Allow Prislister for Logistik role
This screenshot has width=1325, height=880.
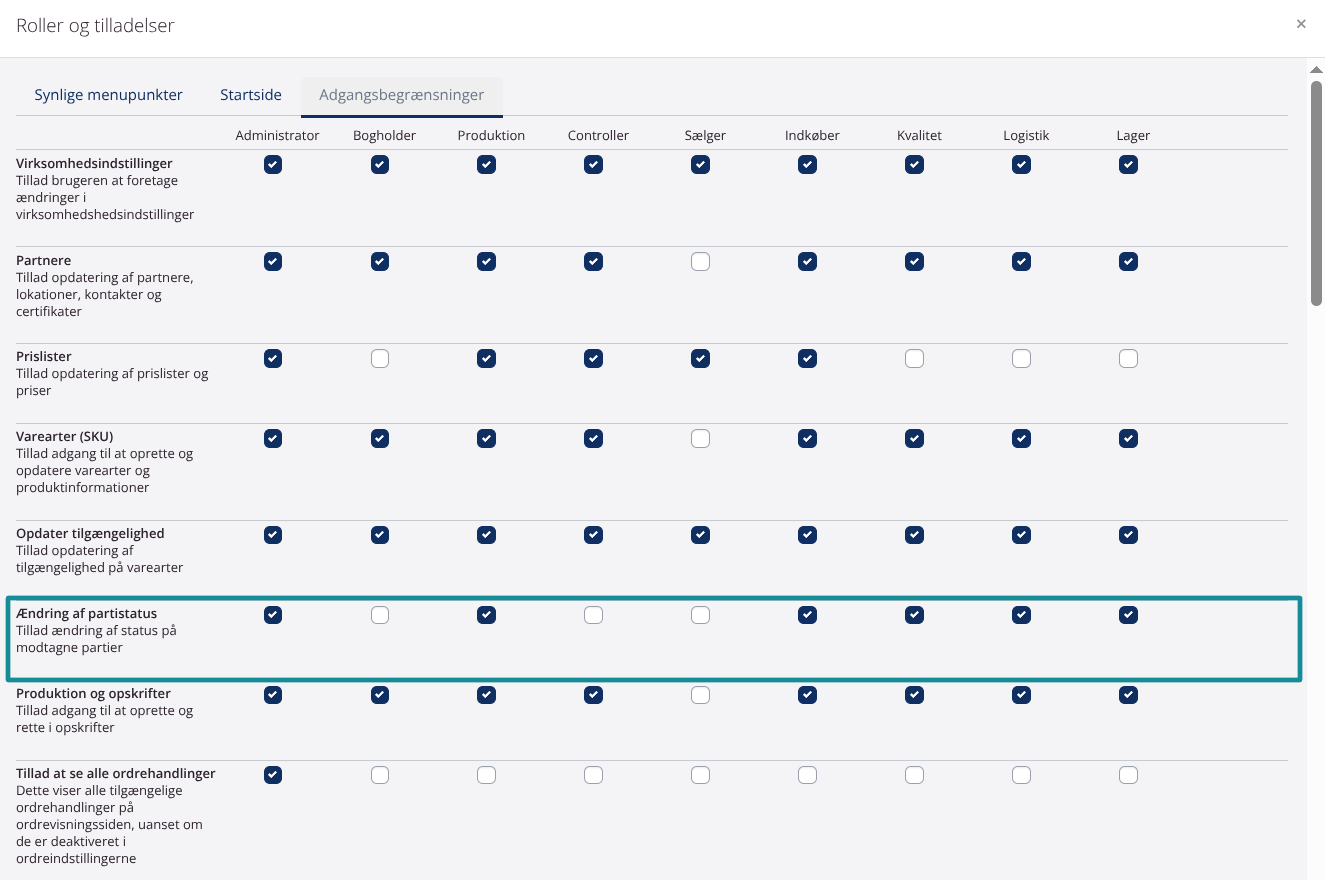pos(1021,358)
